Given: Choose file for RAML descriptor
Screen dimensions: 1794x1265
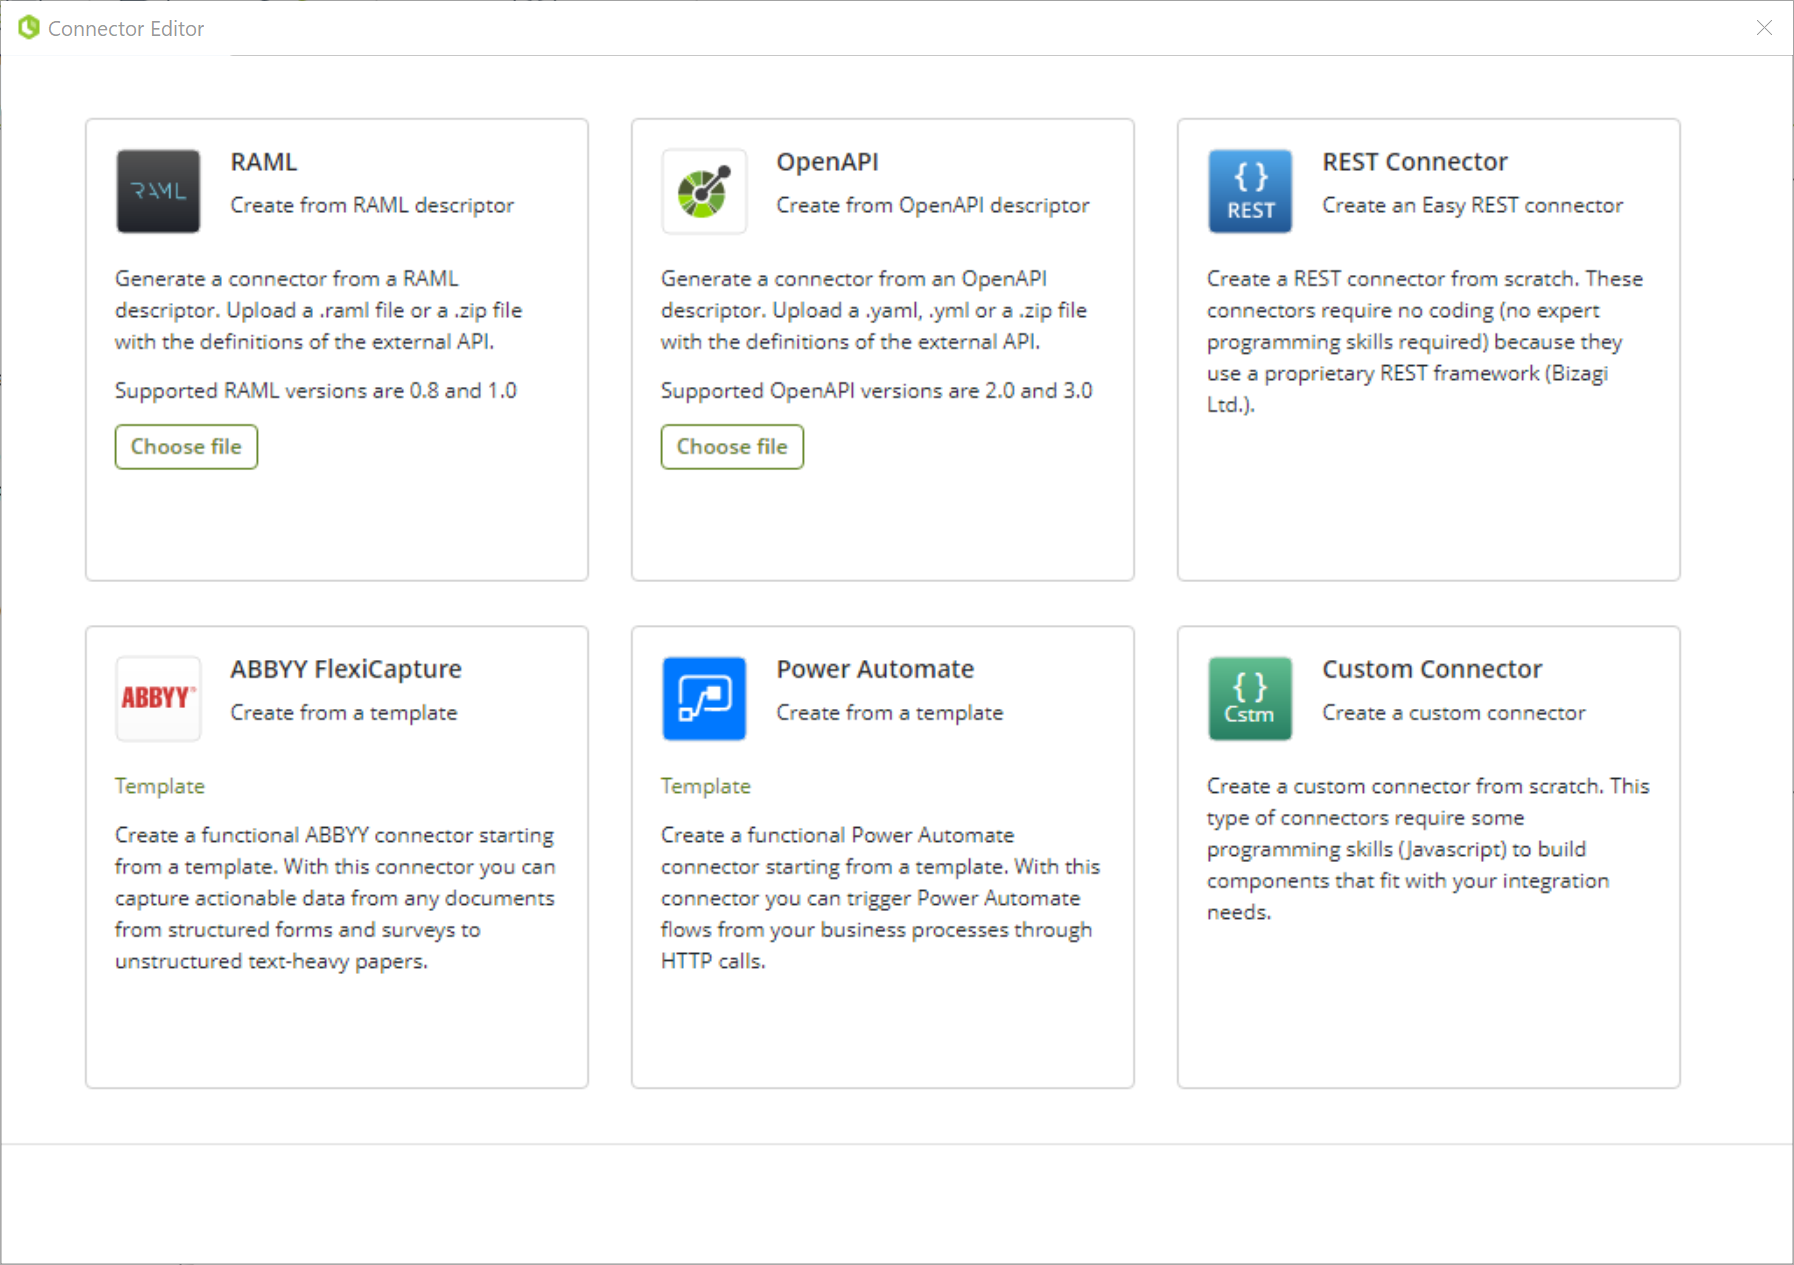Looking at the screenshot, I should [186, 447].
